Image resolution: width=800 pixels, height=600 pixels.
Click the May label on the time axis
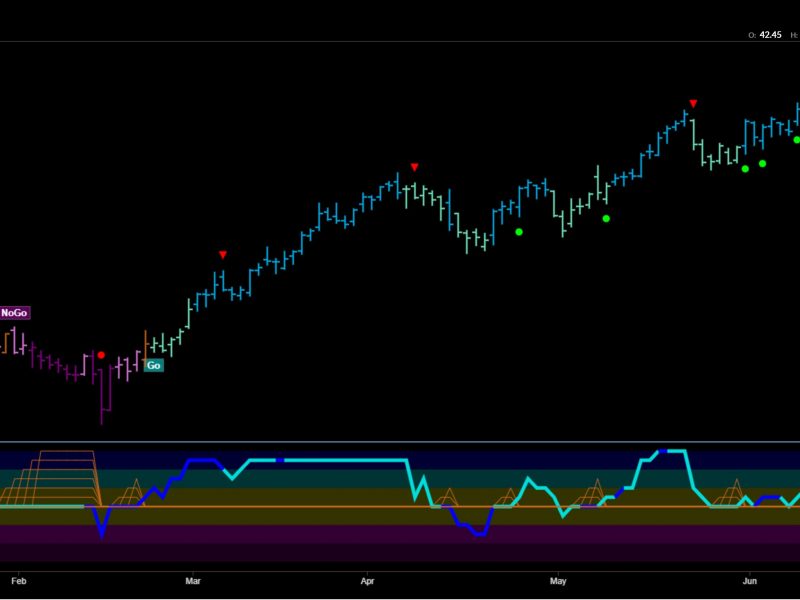coord(558,581)
